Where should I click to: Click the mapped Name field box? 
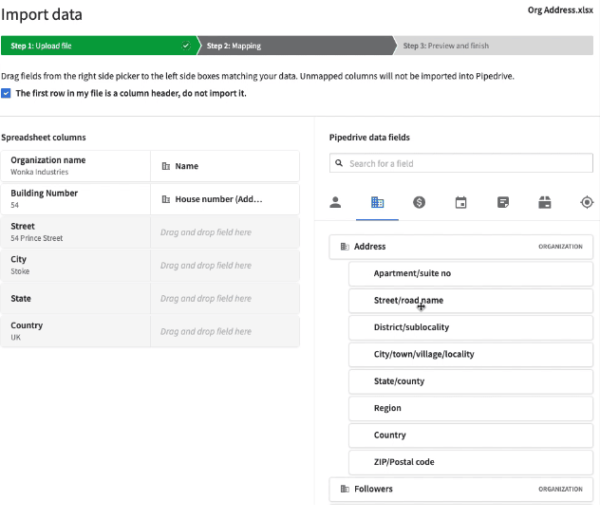click(225, 166)
